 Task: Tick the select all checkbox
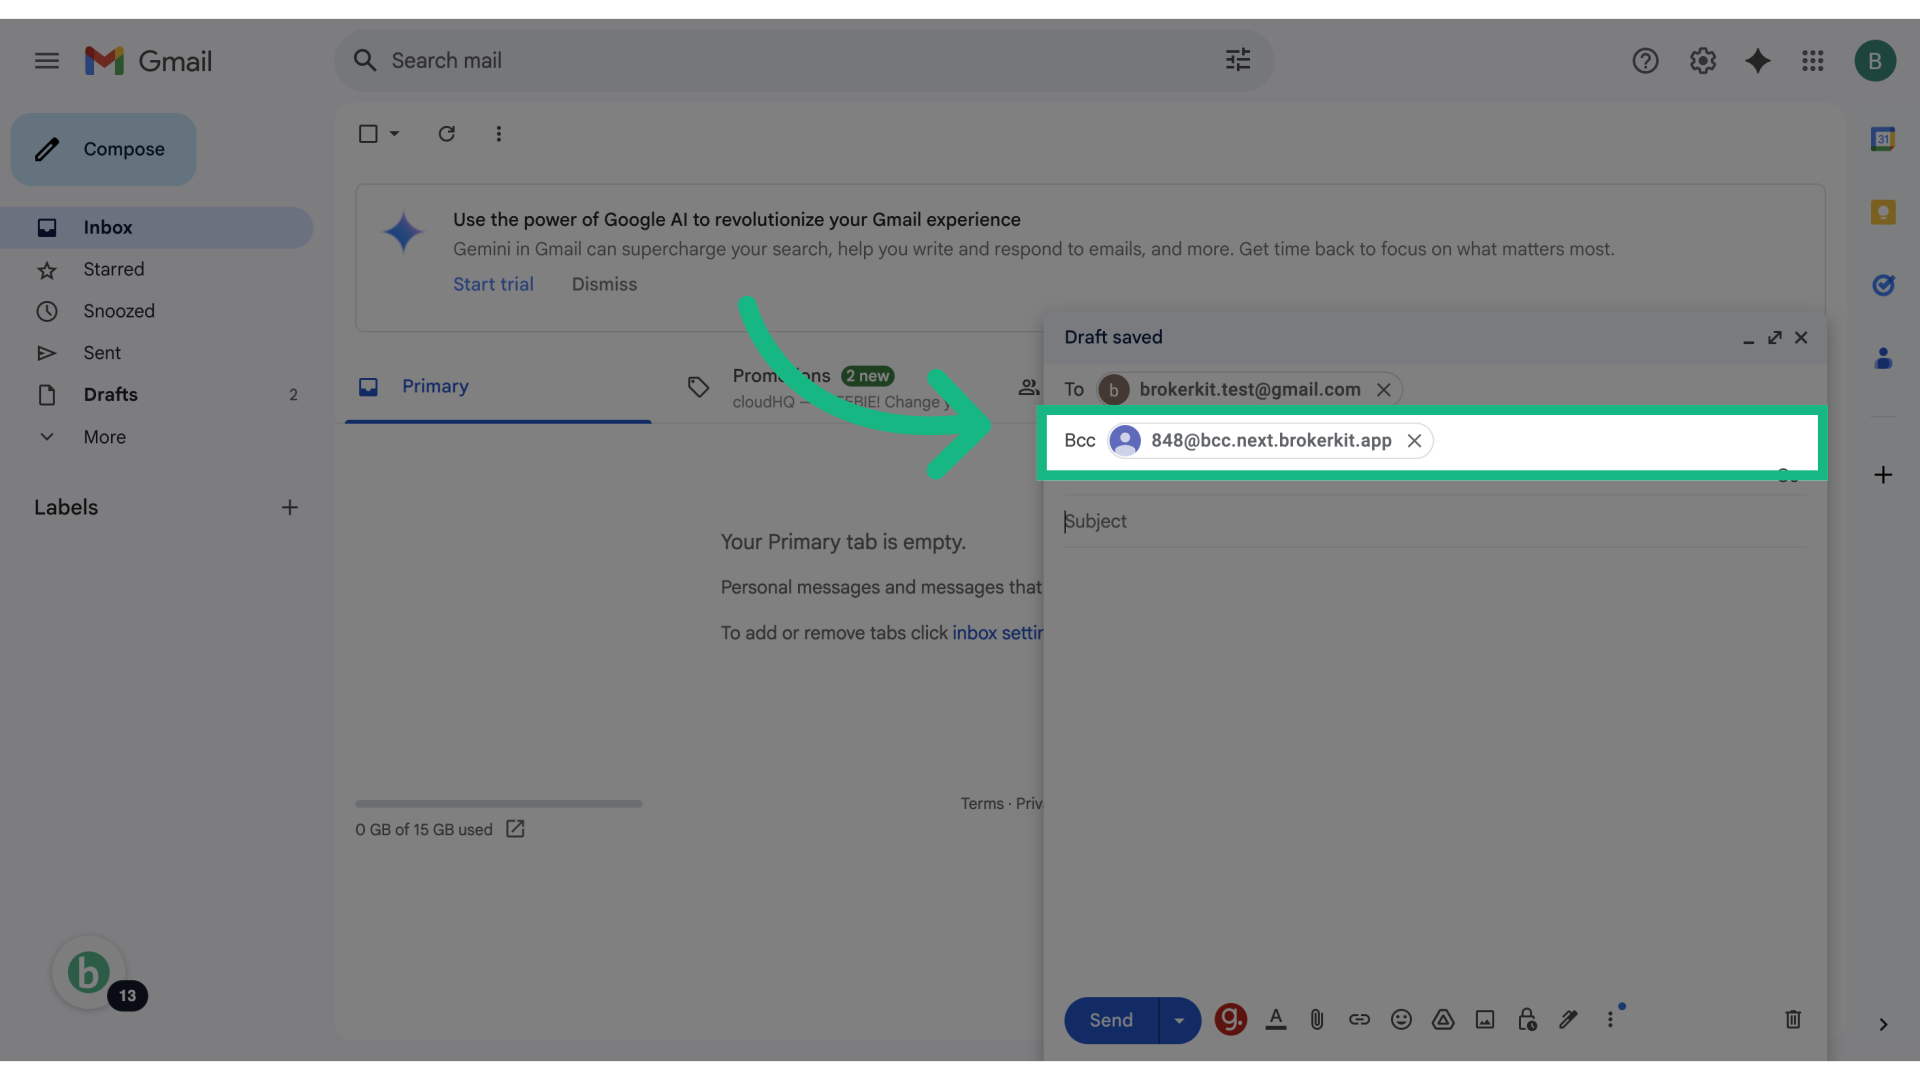coord(368,134)
